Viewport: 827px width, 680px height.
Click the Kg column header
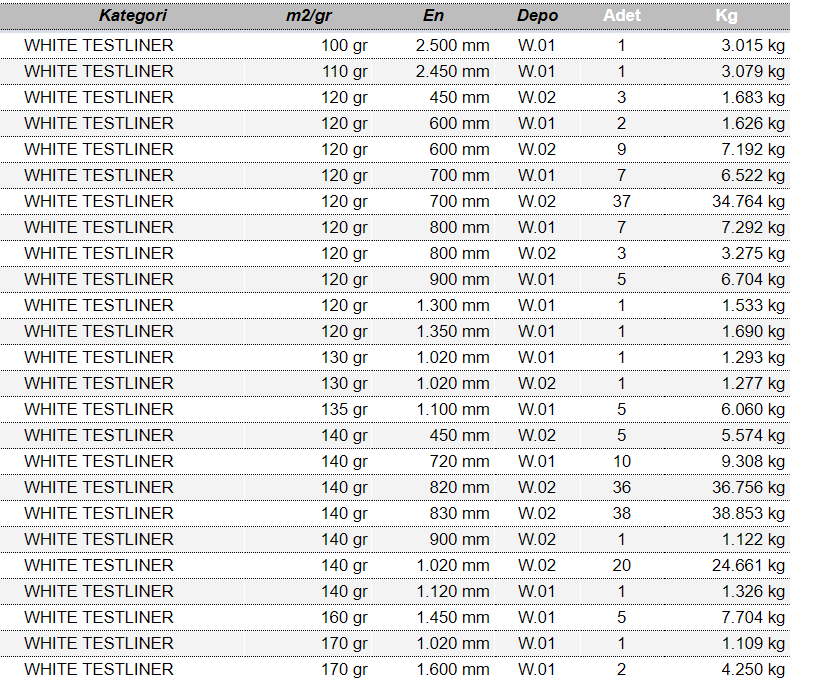pos(727,16)
